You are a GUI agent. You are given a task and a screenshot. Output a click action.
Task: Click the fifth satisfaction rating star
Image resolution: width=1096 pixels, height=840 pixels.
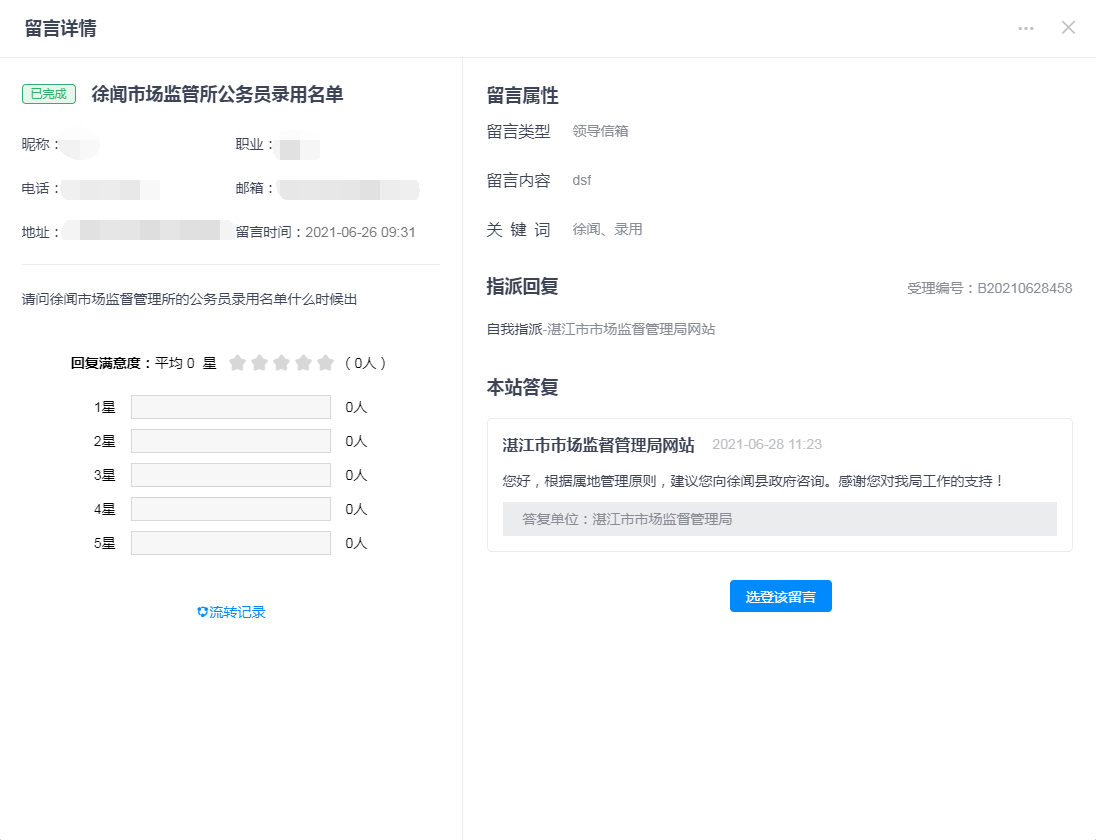325,363
